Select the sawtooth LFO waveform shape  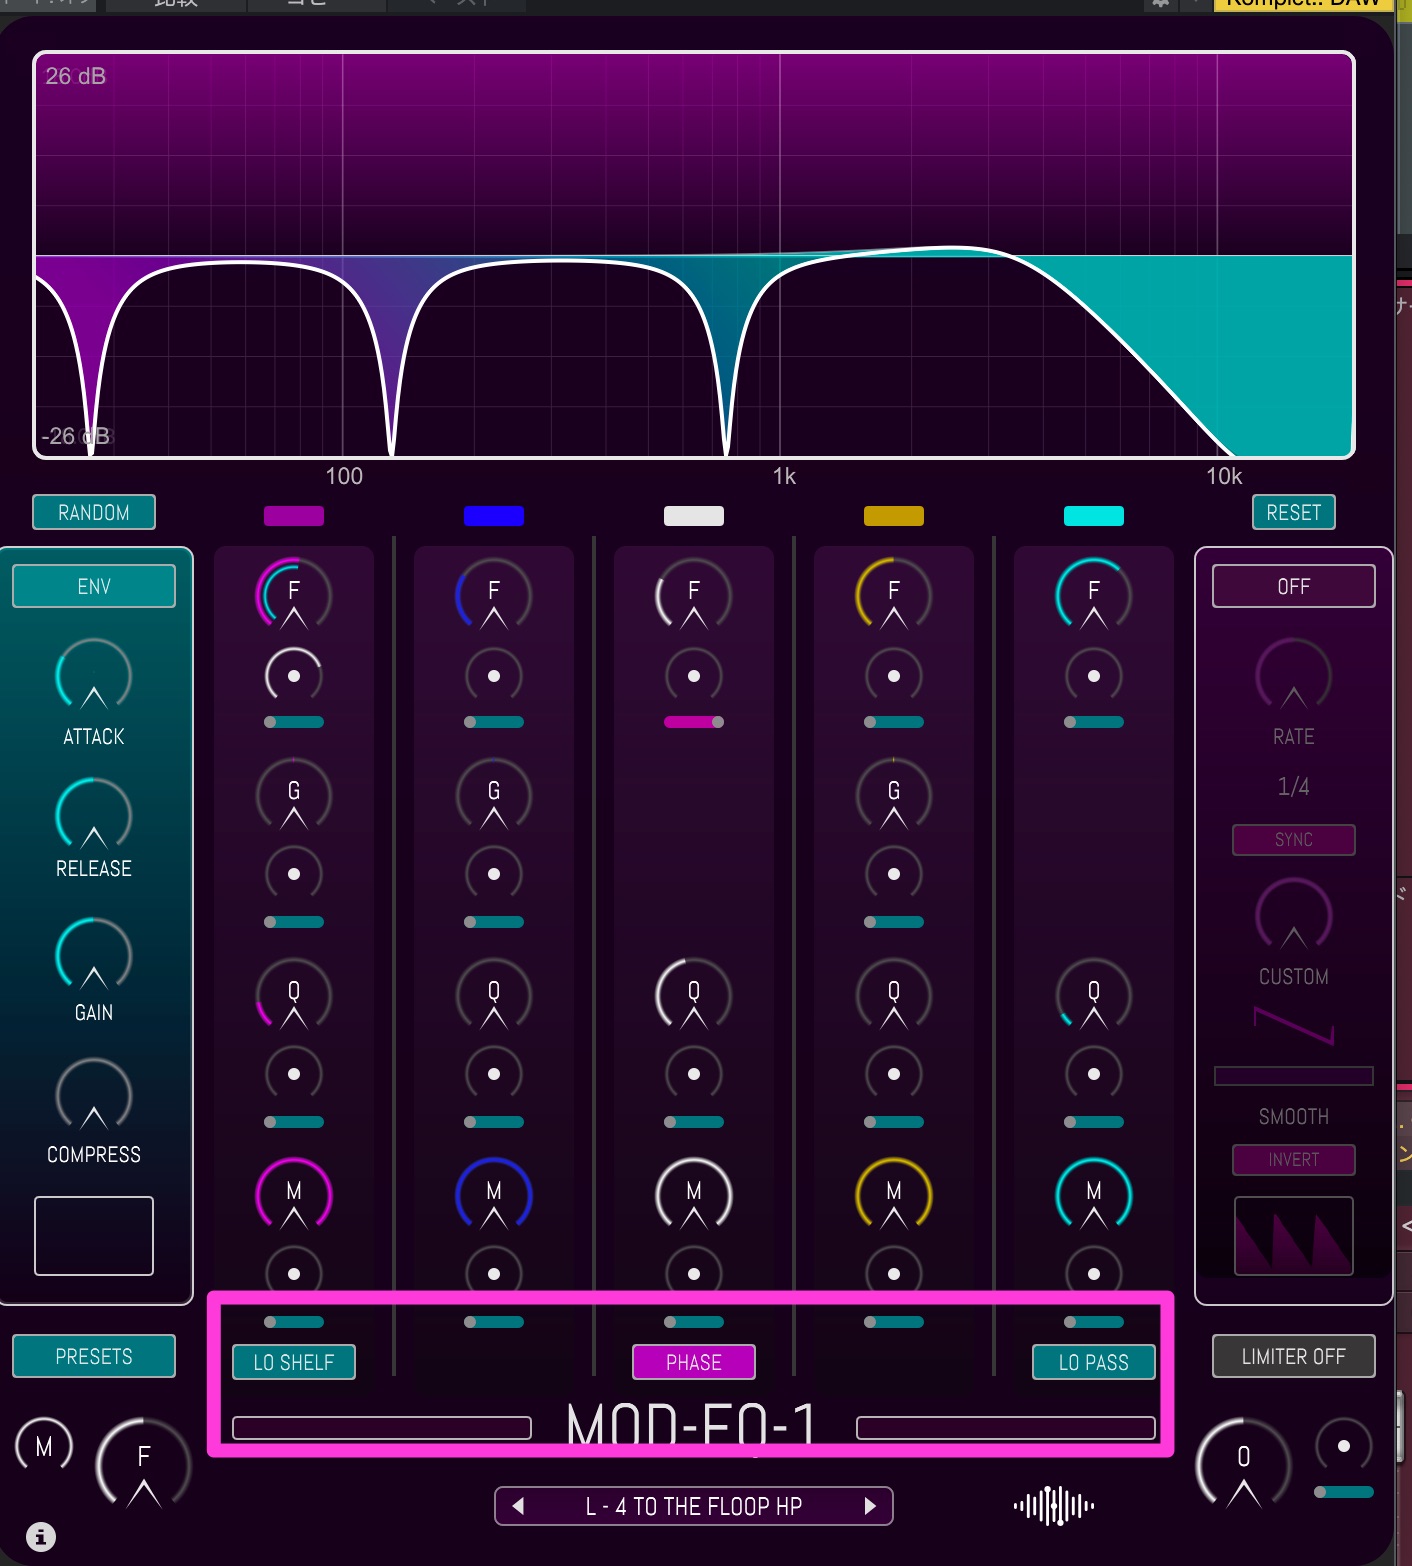tap(1293, 1236)
